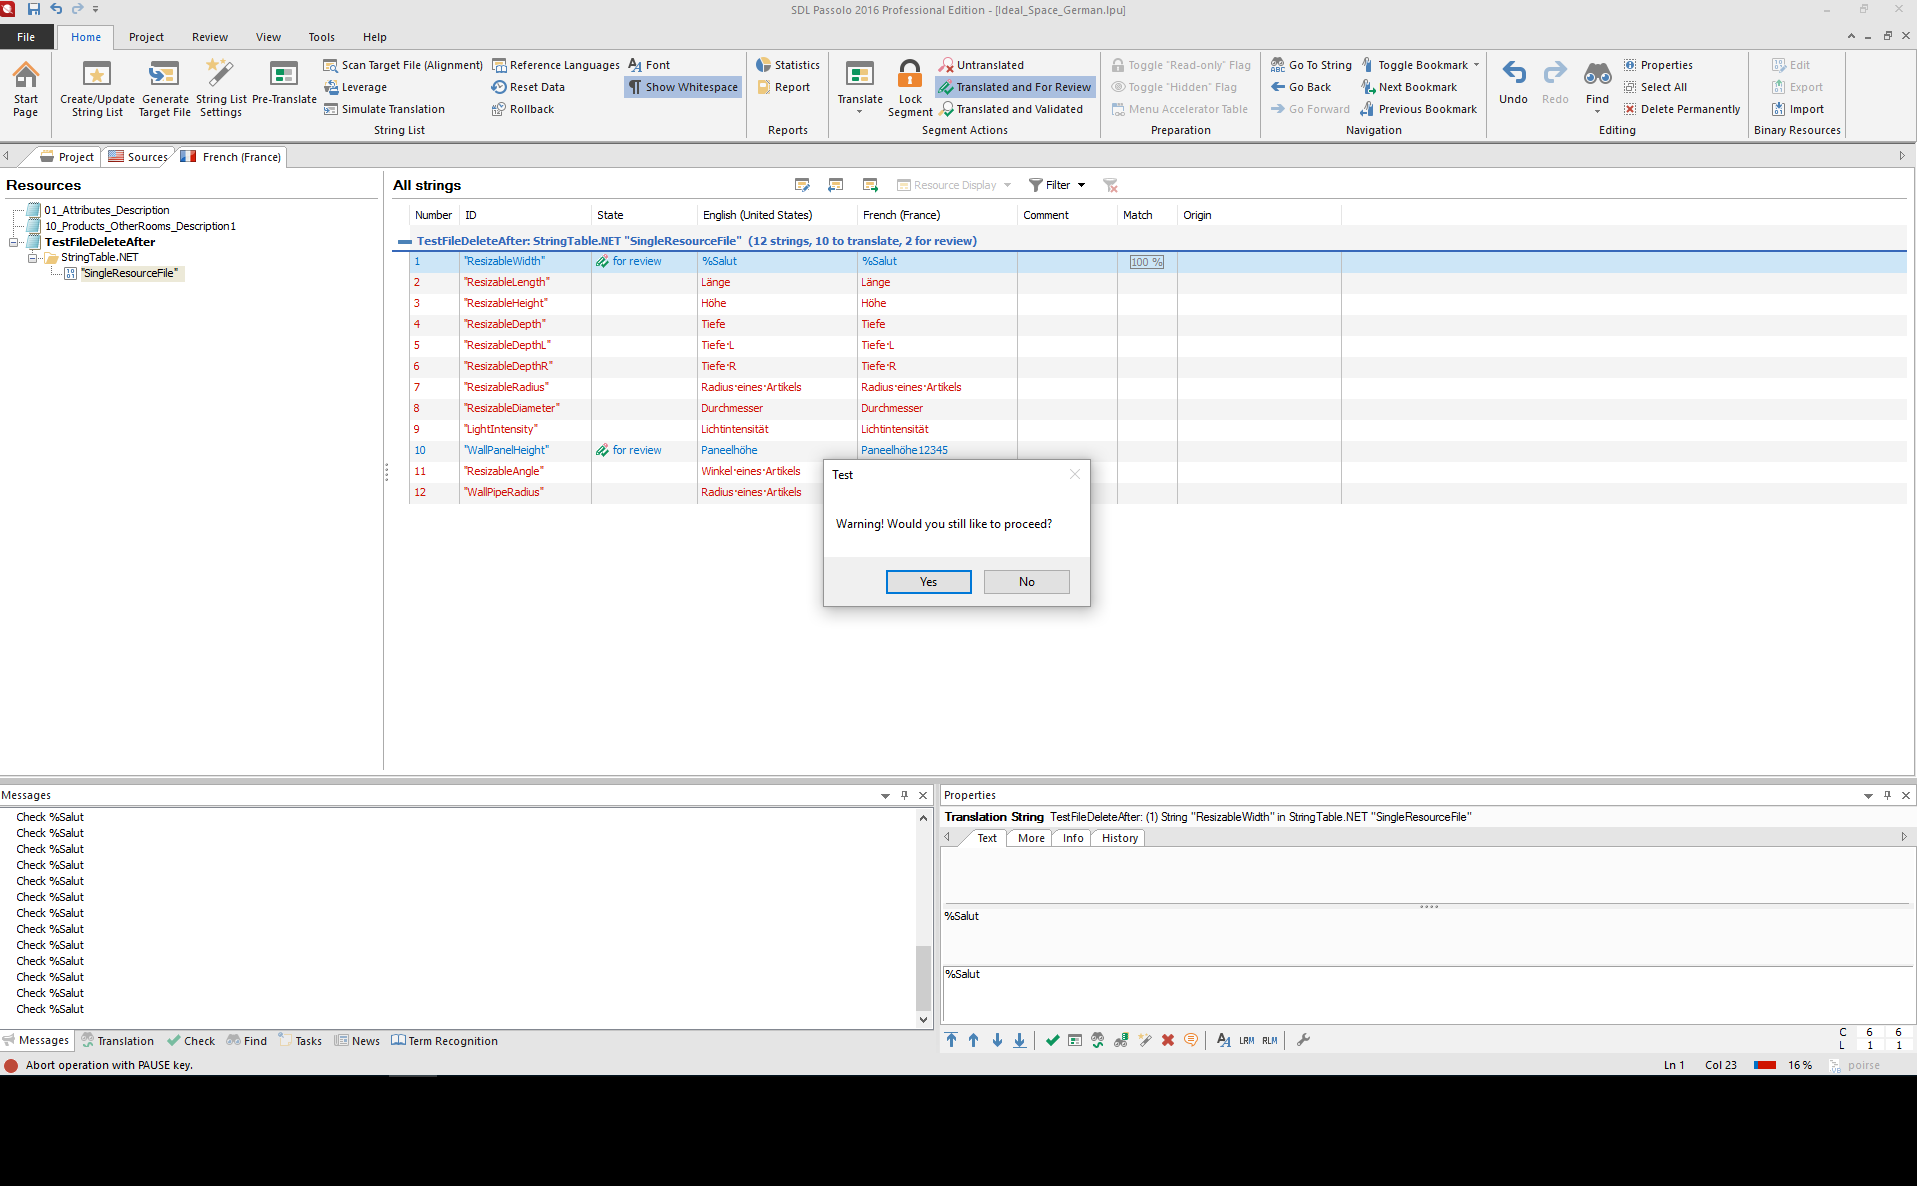Screen dimensions: 1917x1186
Task: Close the Test warning dialog
Action: click(x=1075, y=474)
